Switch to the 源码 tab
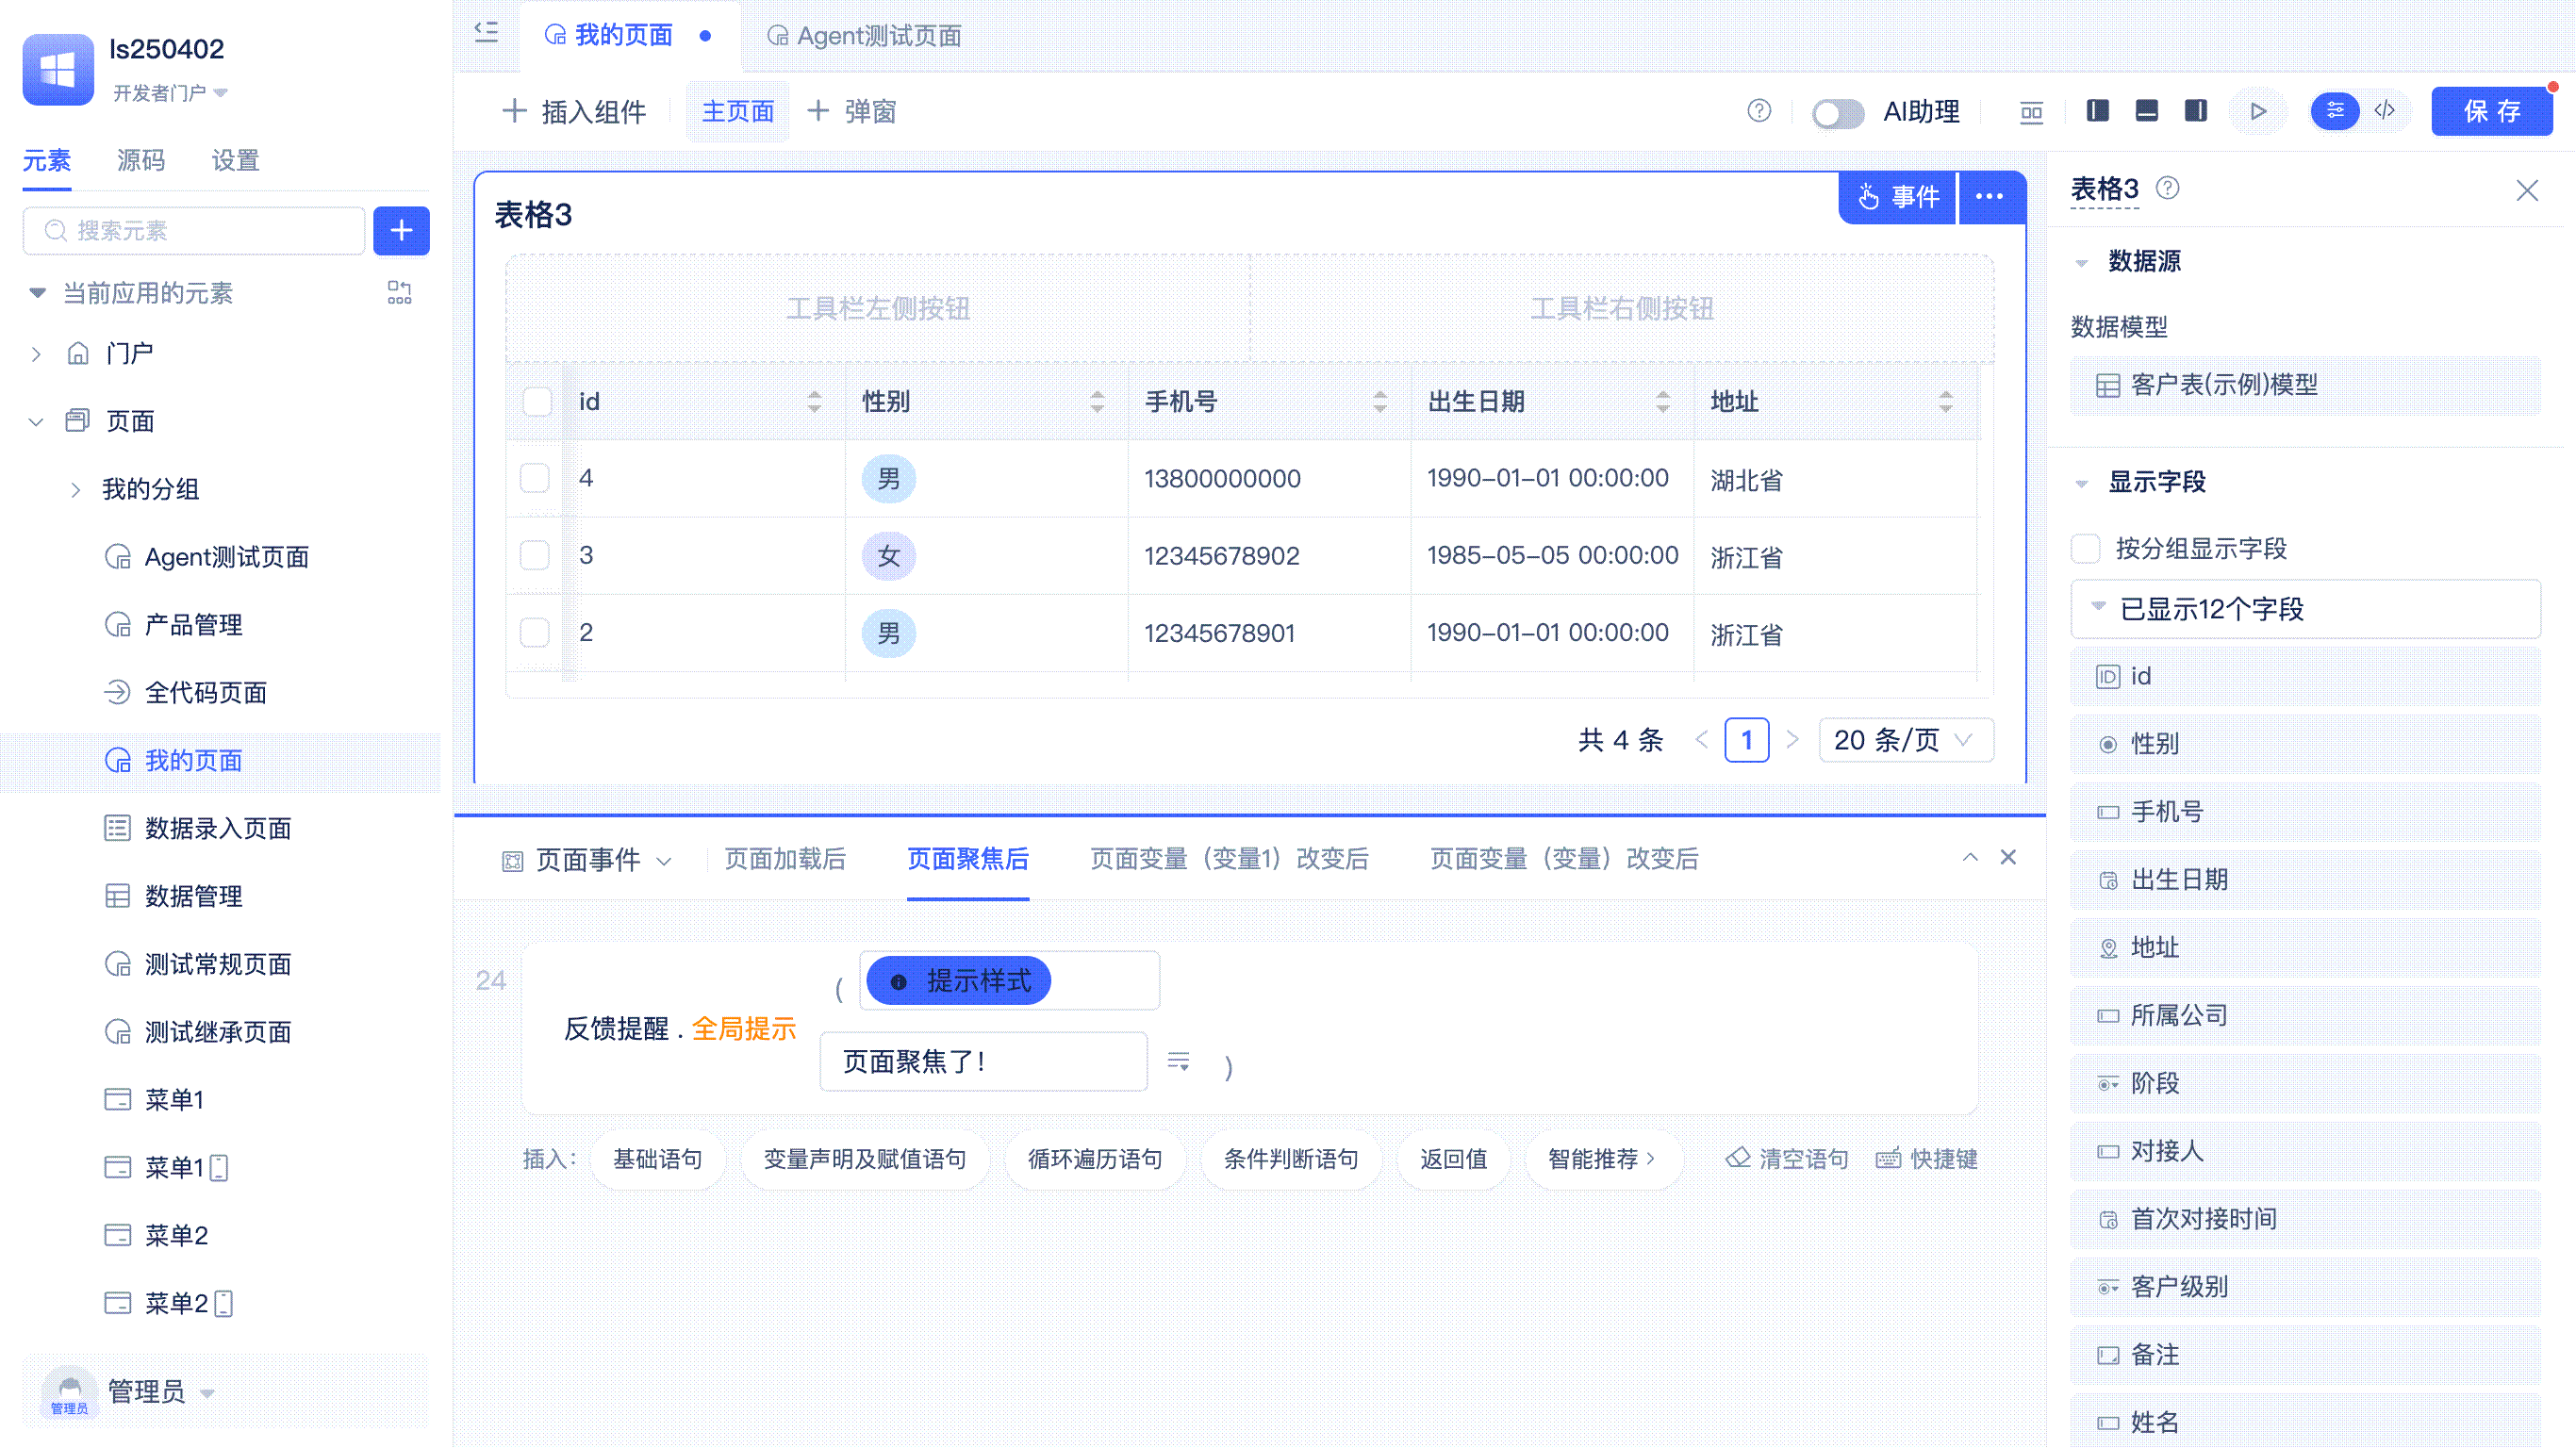The height and width of the screenshot is (1448, 2576). coord(141,160)
